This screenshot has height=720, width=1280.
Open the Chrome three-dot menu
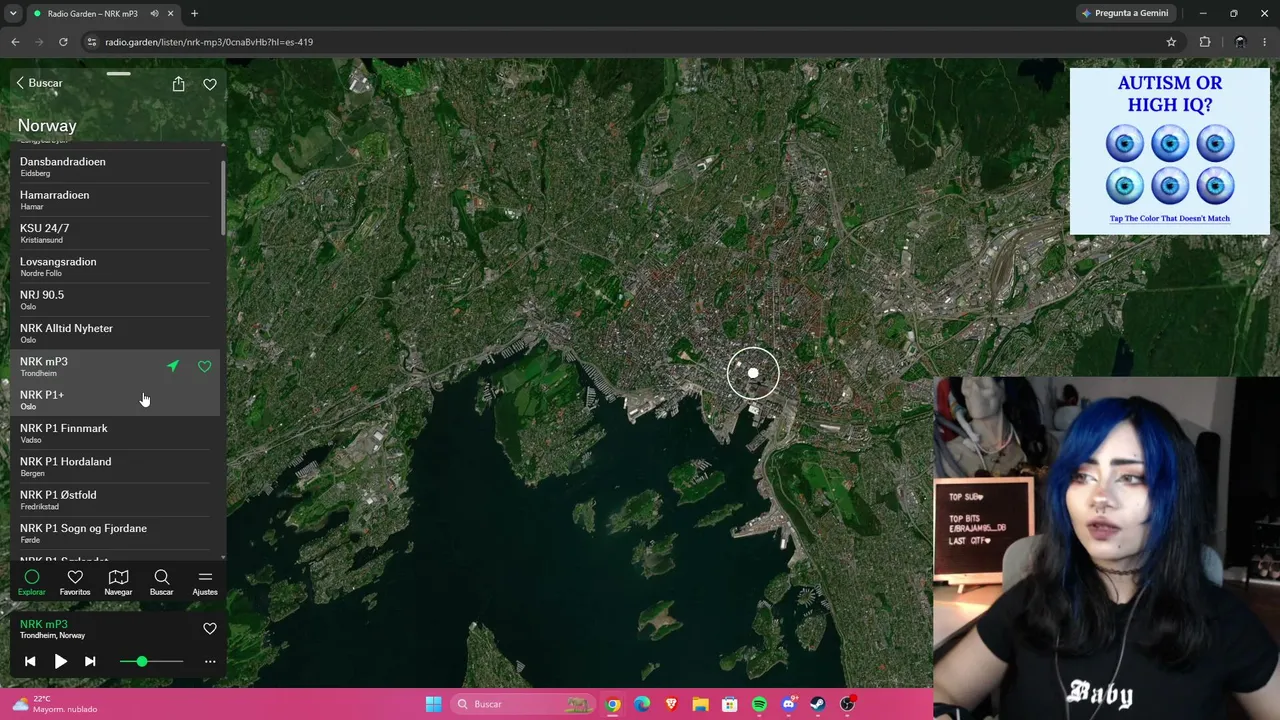tap(1265, 42)
